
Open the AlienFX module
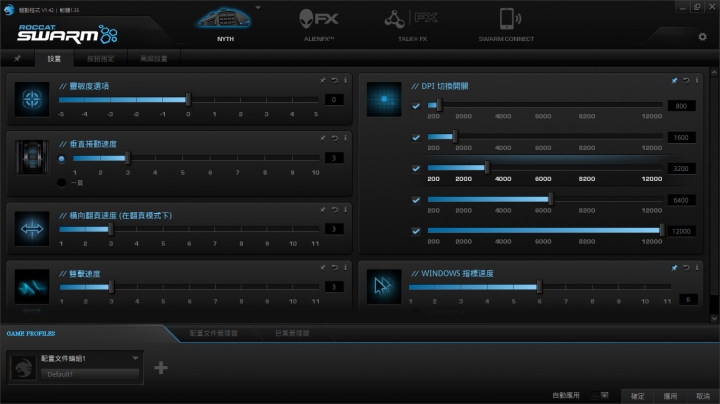319,19
